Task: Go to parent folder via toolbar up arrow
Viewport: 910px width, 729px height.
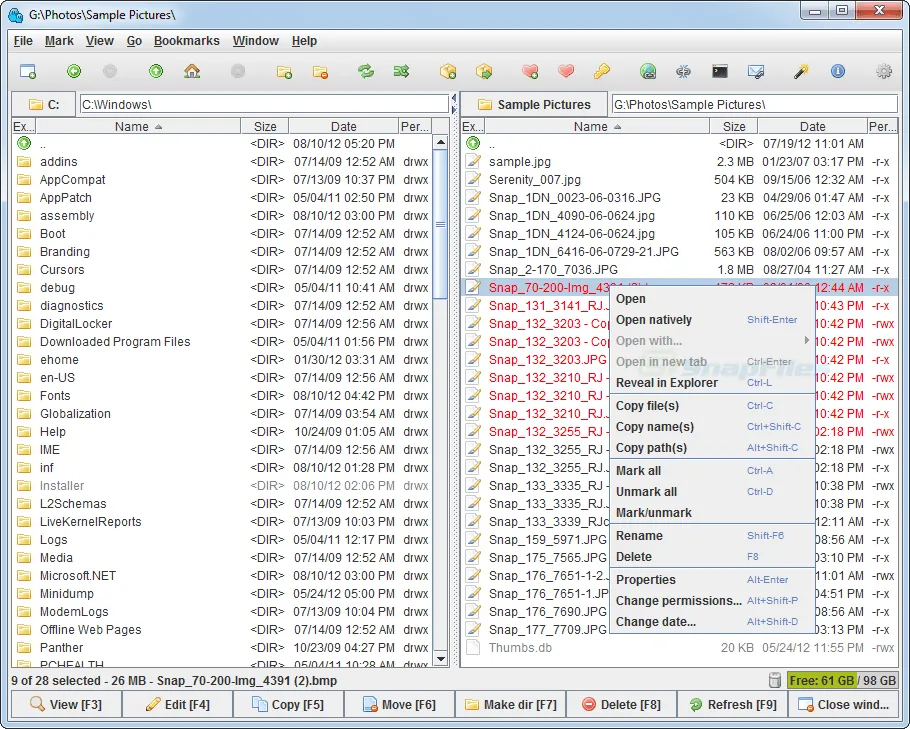Action: click(x=156, y=71)
